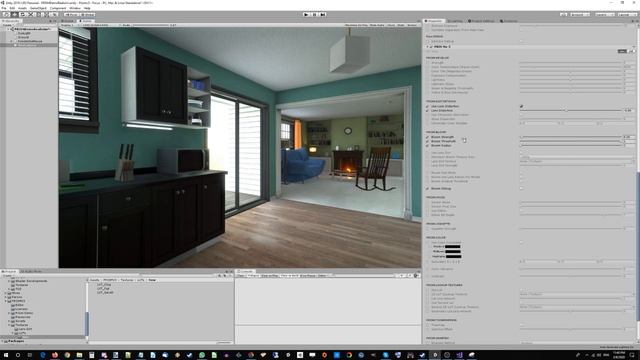
Task: Click the Play button
Action: point(306,14)
